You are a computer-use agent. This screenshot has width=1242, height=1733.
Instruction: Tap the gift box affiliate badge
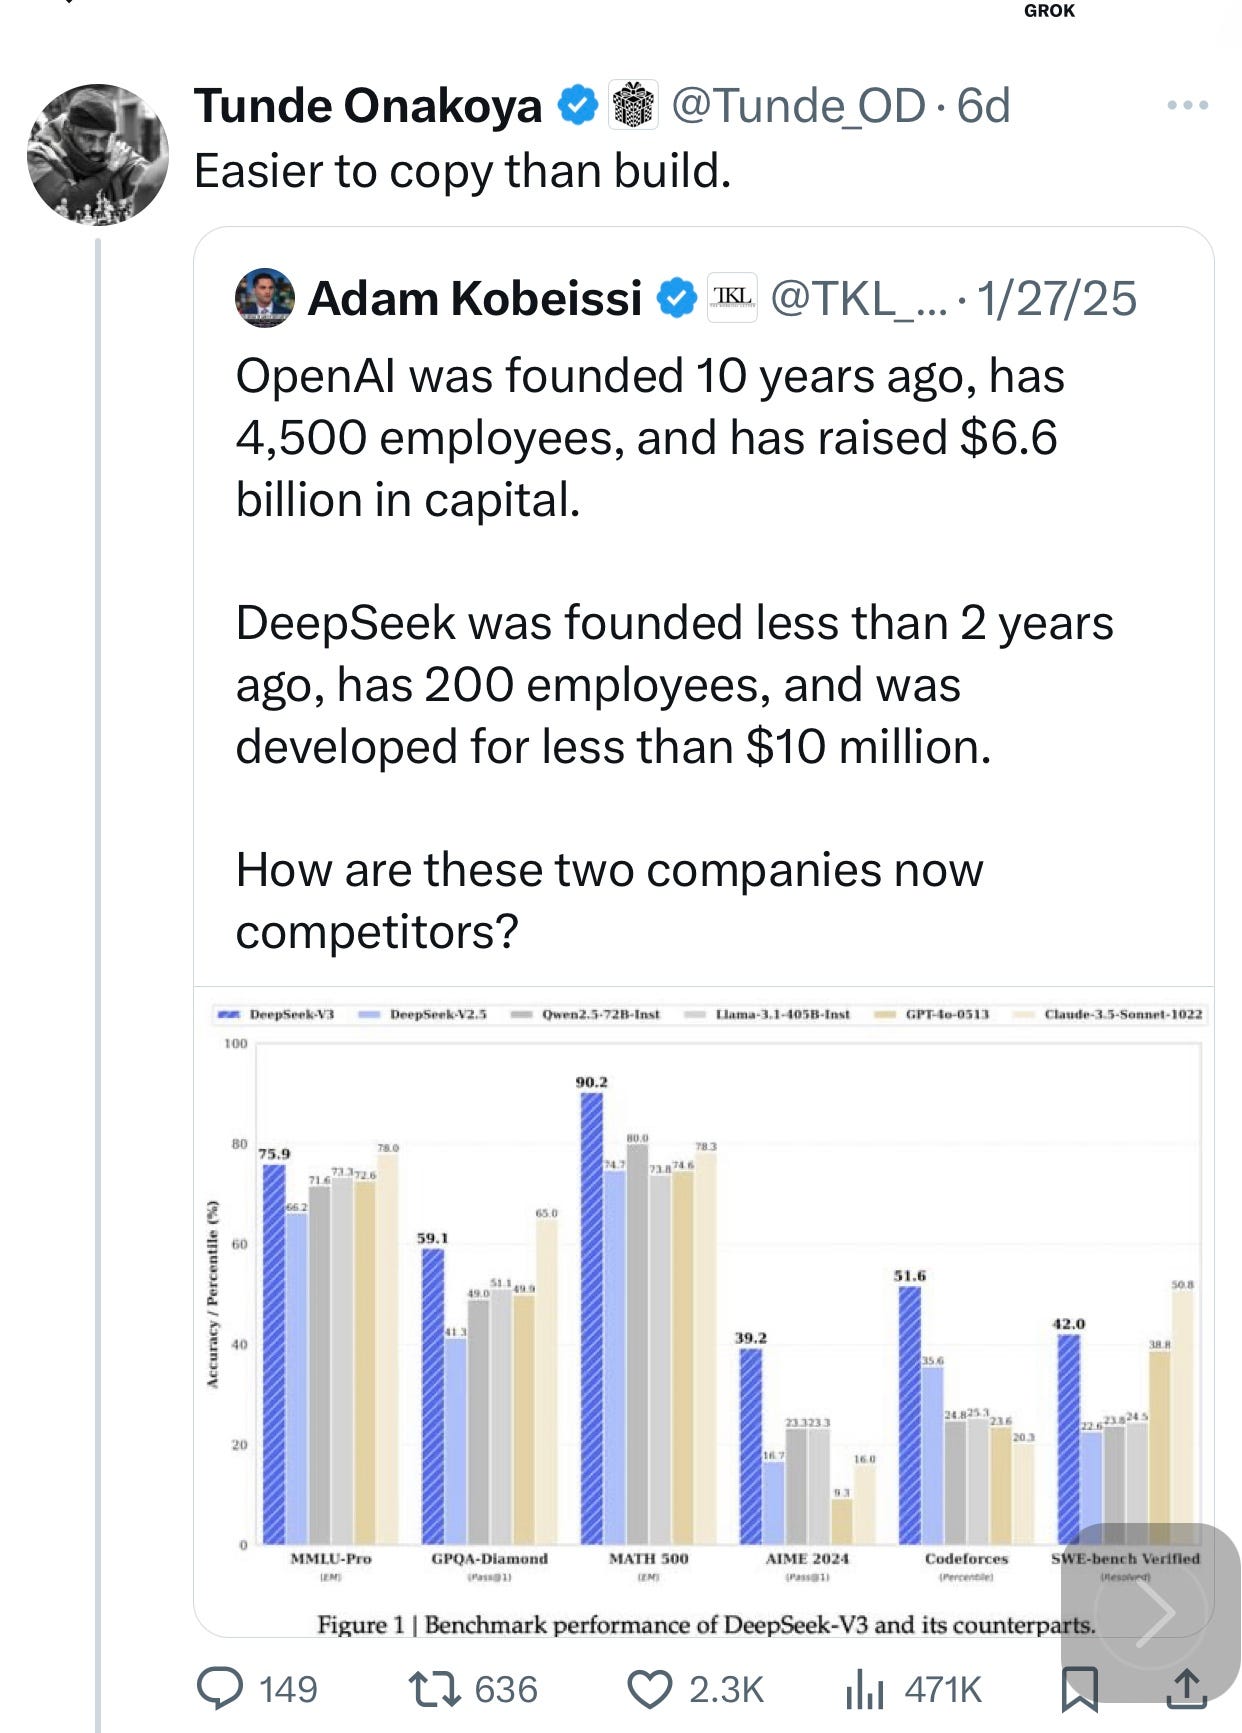[x=633, y=105]
